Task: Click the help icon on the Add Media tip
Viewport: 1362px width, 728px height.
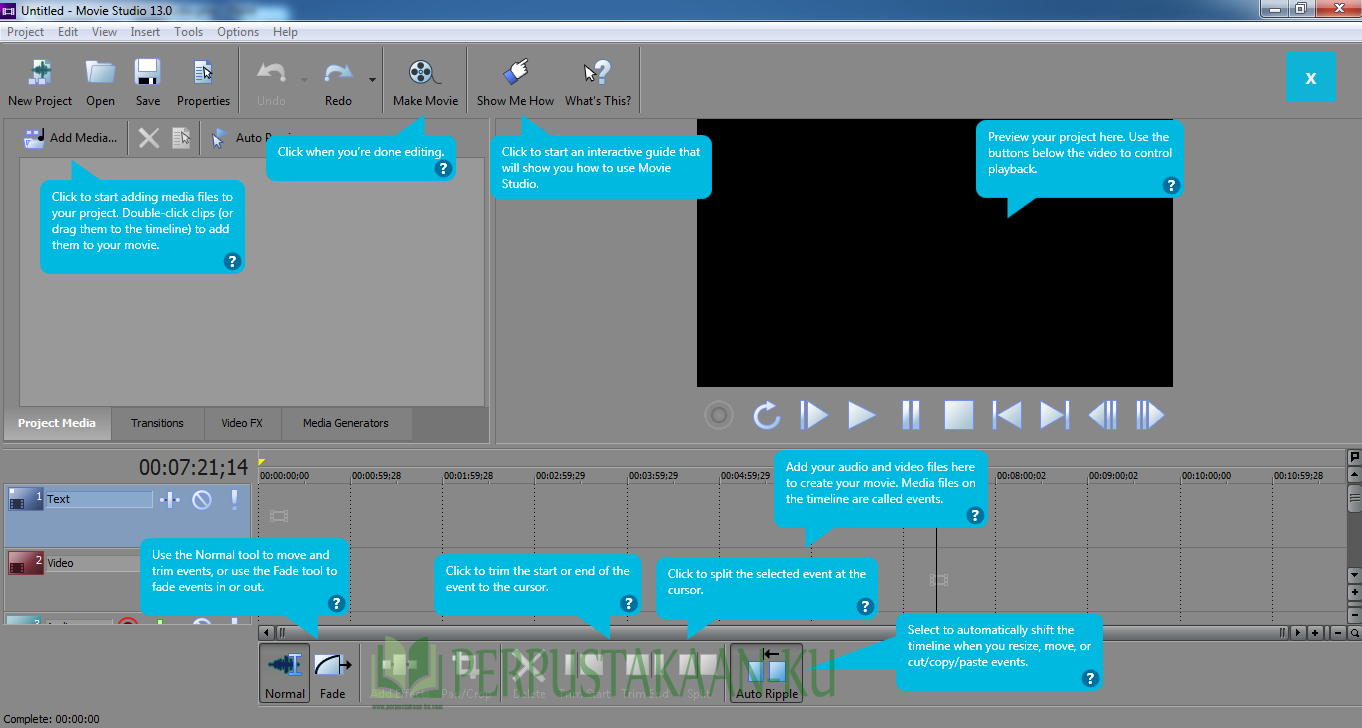Action: pos(232,261)
